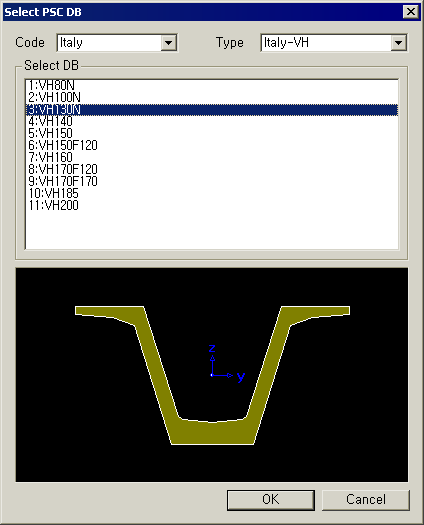Choose 5:VH150 section in list

[212, 134]
